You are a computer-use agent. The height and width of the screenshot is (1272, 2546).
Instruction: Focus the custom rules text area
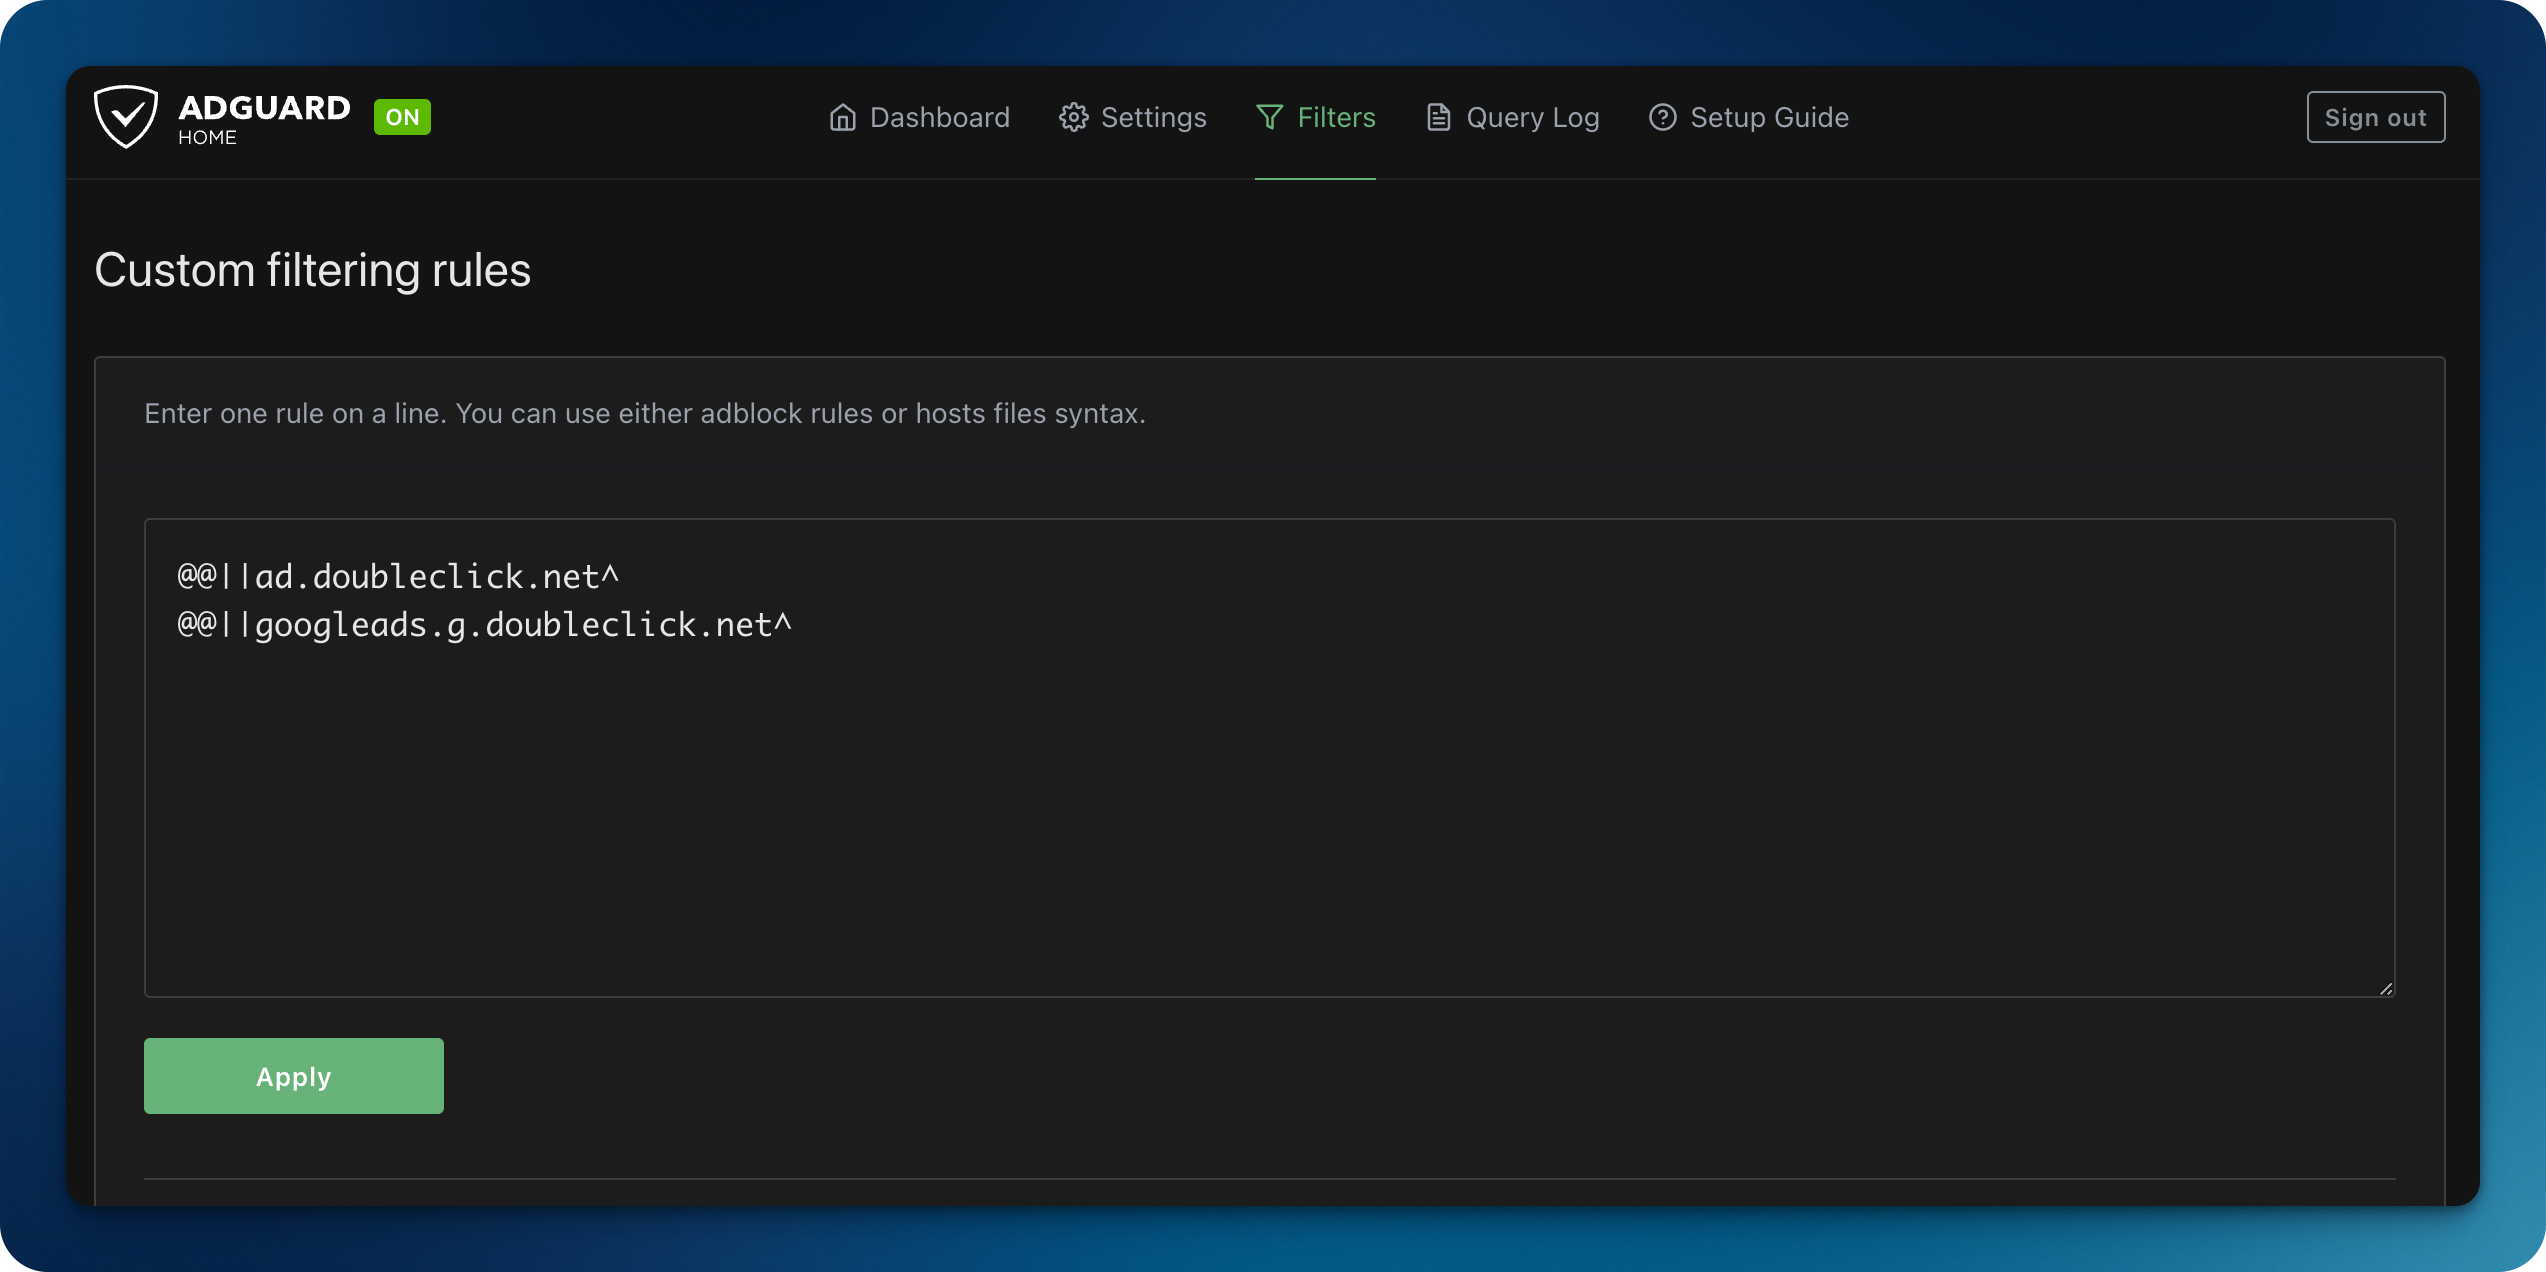[1270, 757]
